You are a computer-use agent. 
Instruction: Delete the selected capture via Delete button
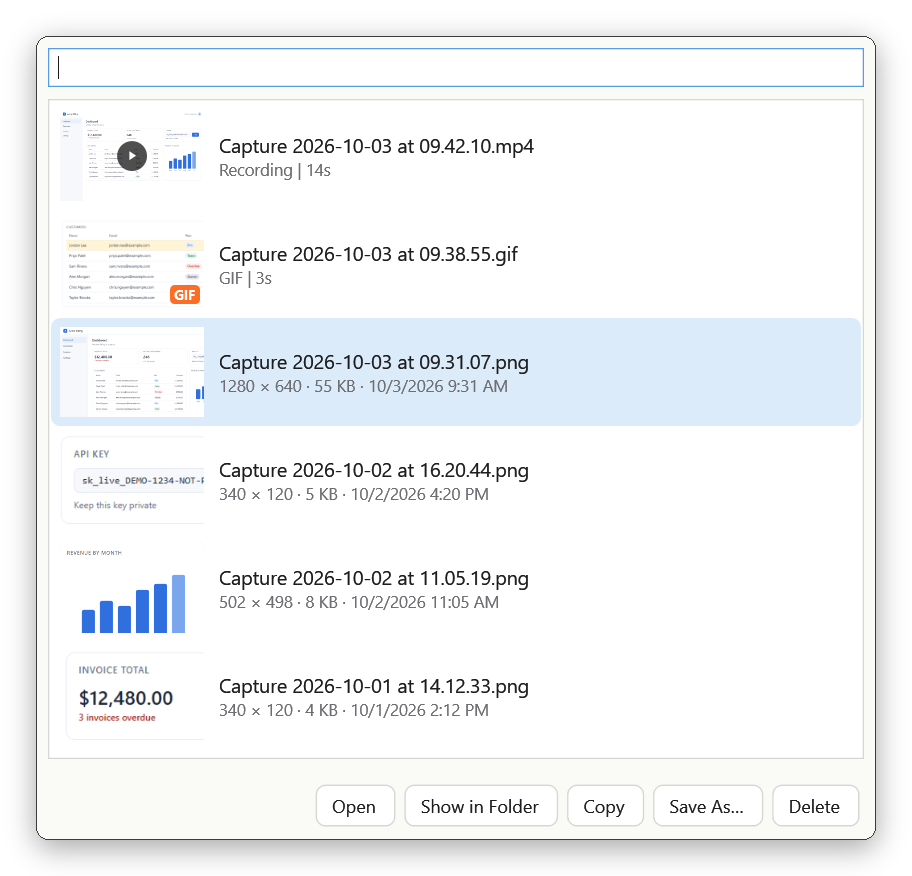pos(815,806)
